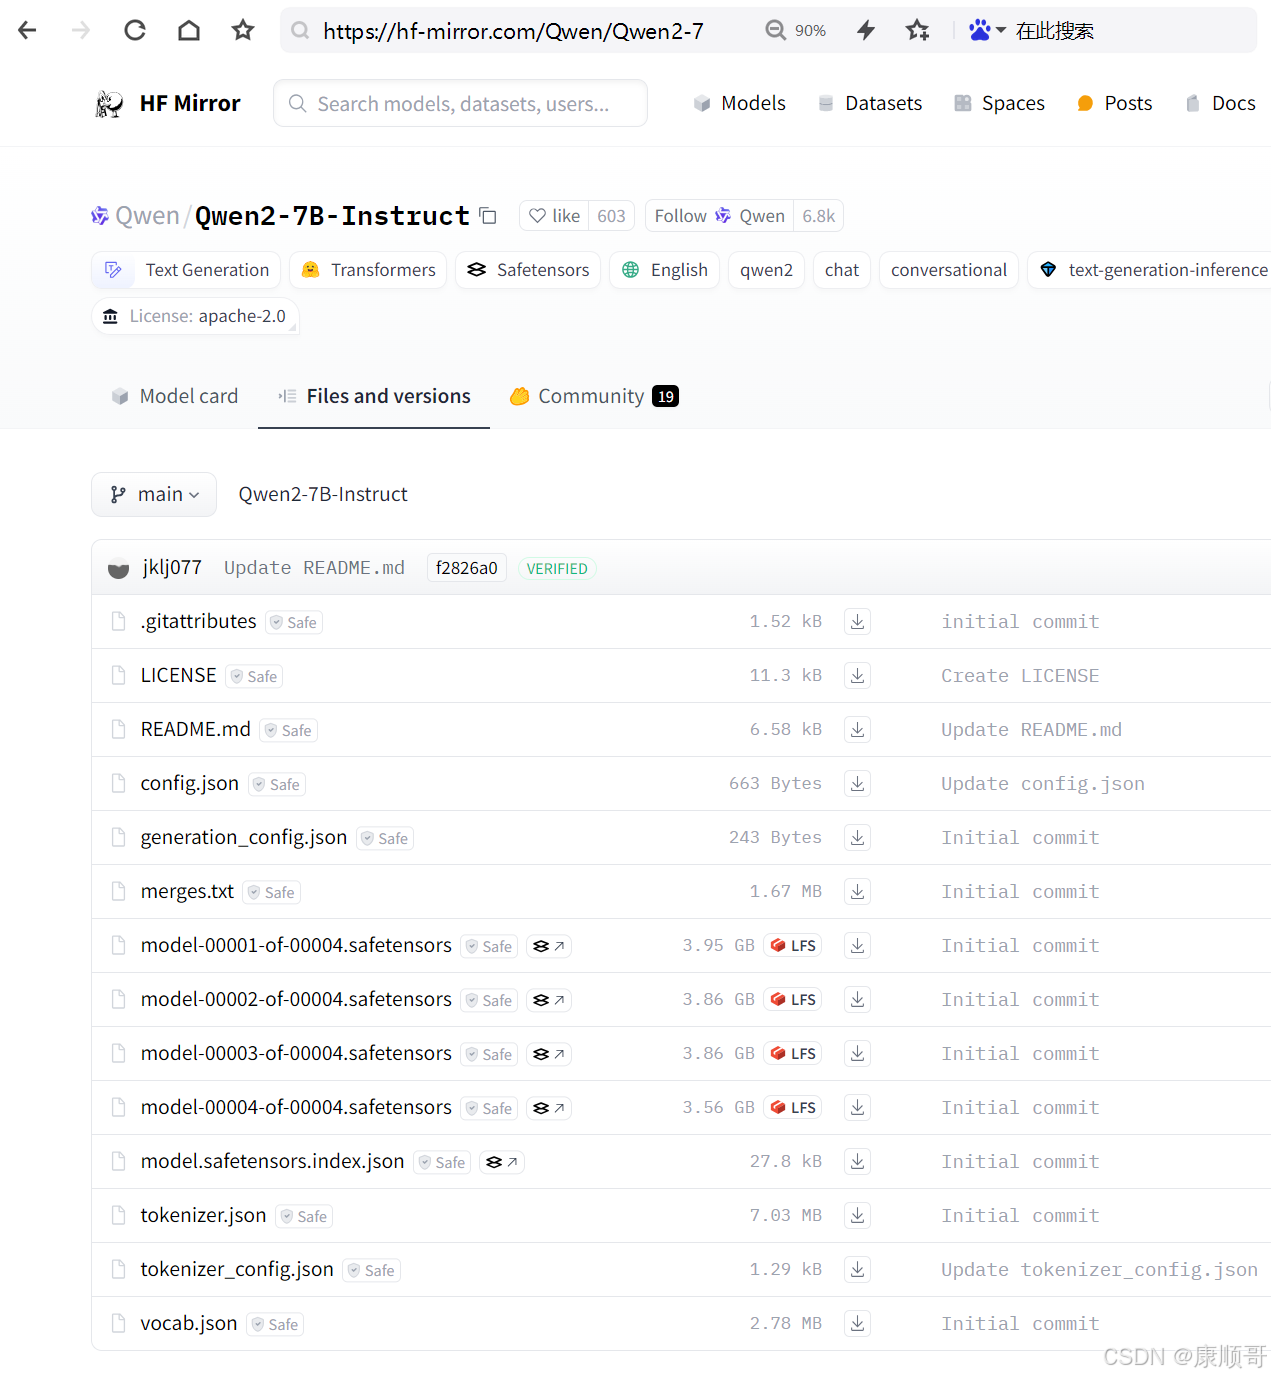Click the lightning bolt icon

[866, 31]
